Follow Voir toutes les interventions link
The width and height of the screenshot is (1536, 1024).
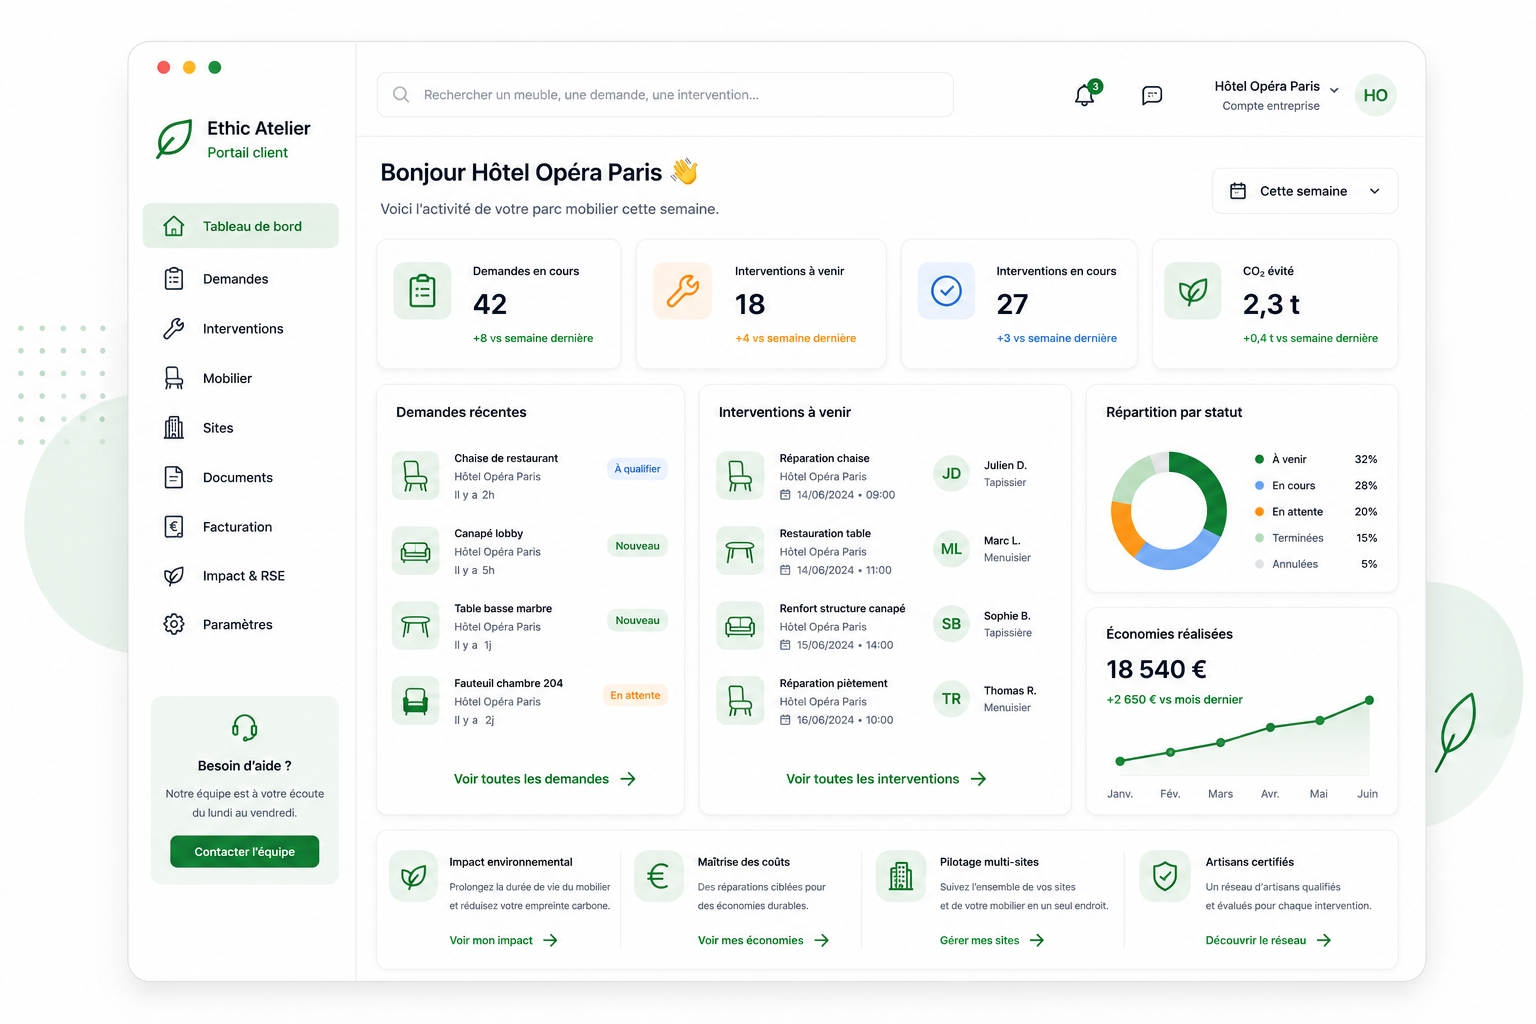click(886, 779)
